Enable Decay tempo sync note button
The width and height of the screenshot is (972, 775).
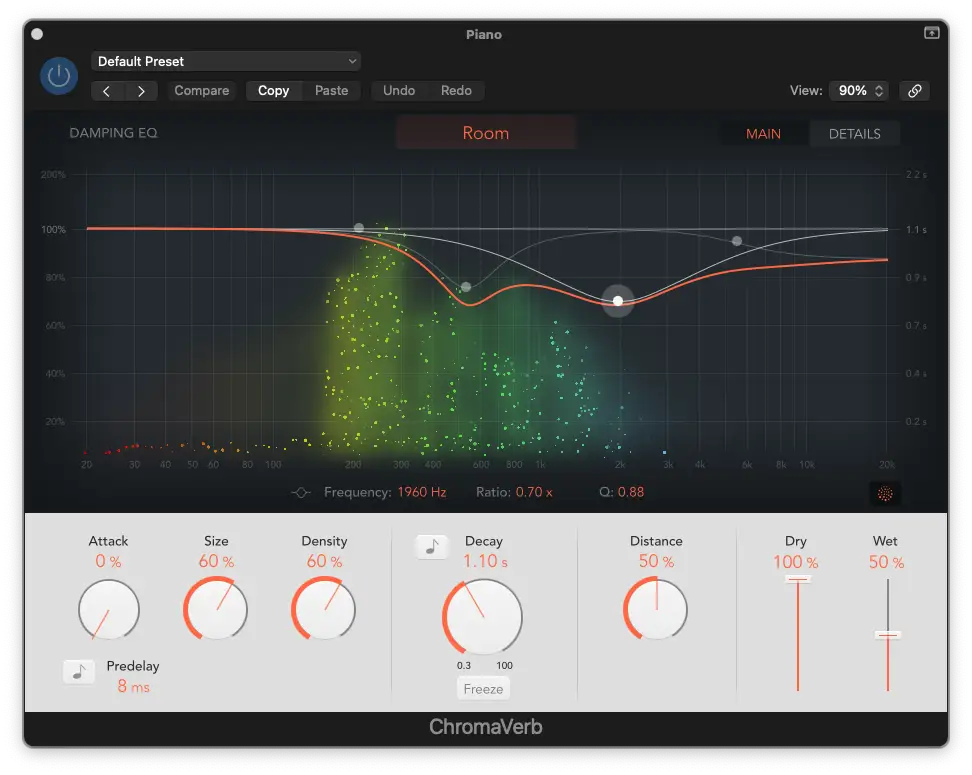(432, 547)
